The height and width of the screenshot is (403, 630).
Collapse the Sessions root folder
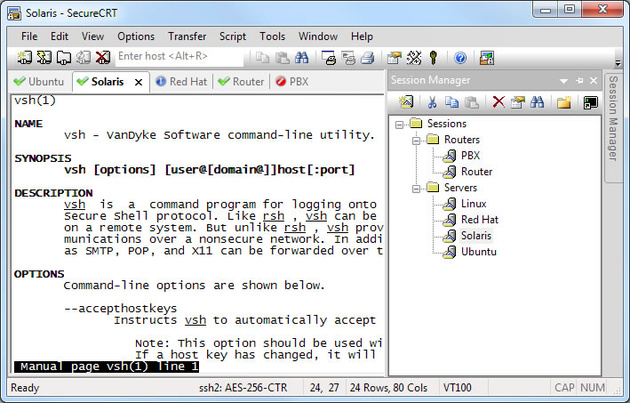coord(399,125)
